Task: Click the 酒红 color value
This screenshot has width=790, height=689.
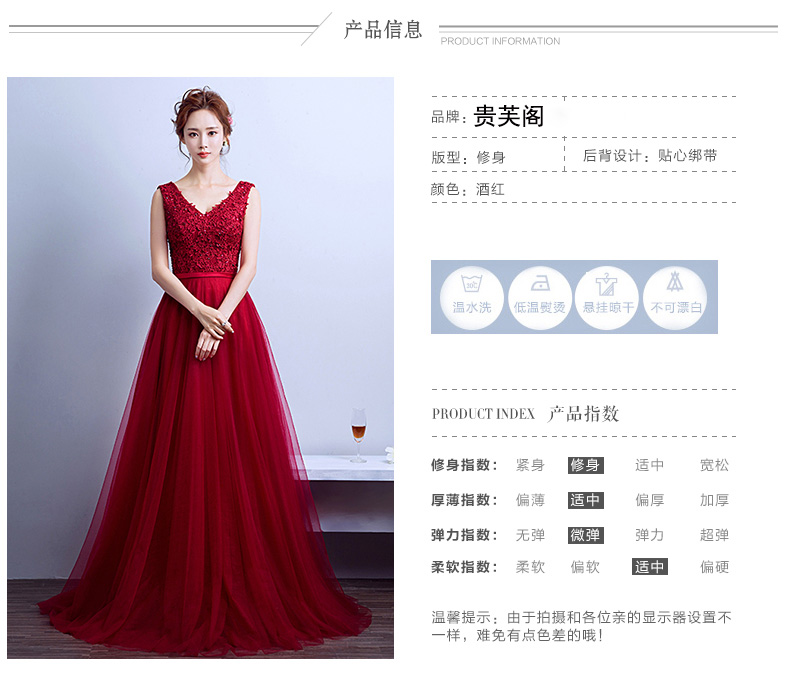Action: 490,190
